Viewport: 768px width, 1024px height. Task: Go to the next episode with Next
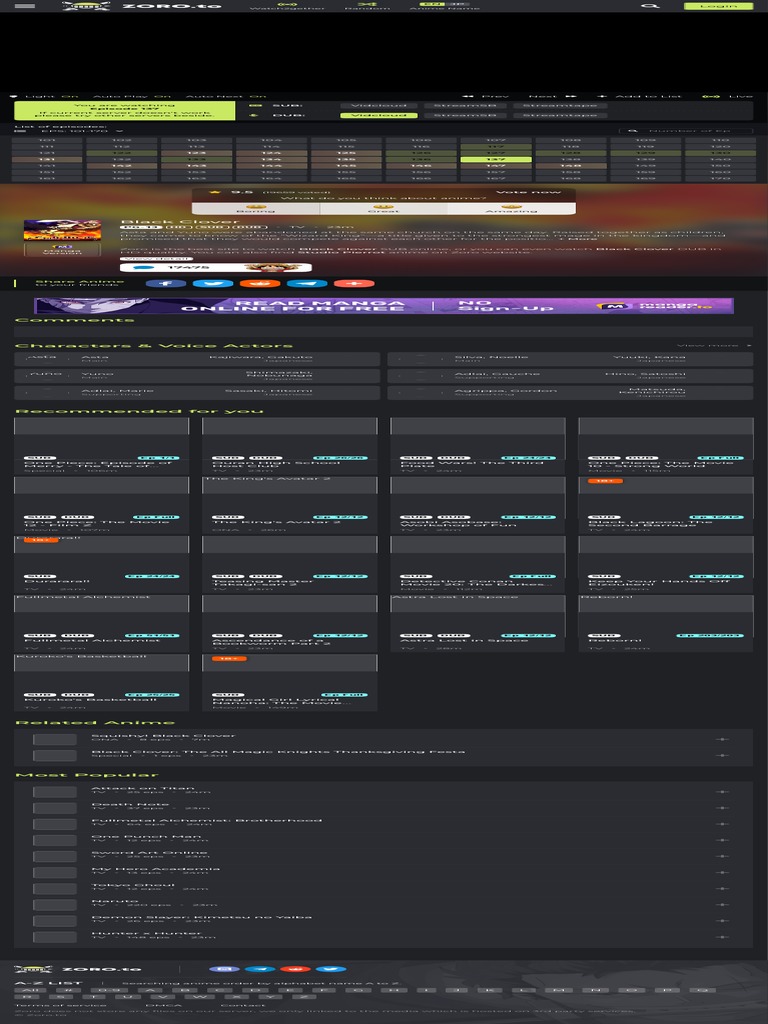pyautogui.click(x=553, y=96)
